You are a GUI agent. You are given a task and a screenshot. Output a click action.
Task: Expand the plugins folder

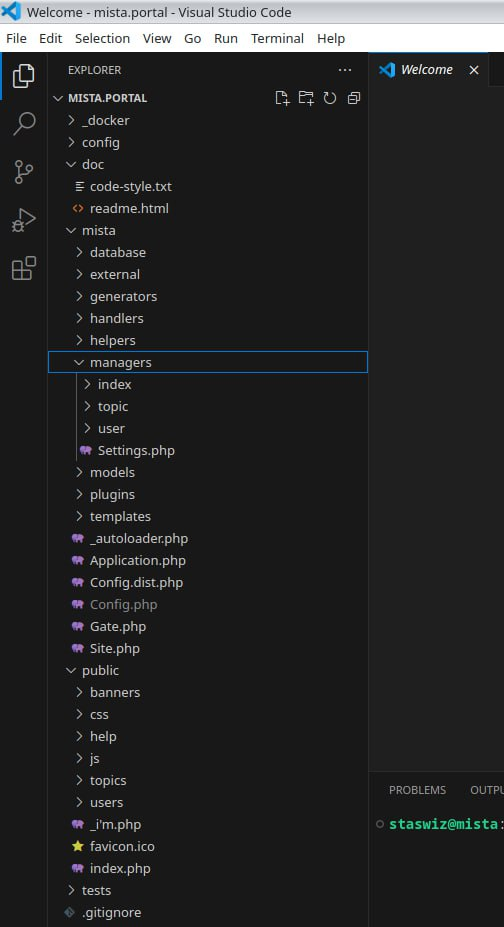tap(208, 494)
